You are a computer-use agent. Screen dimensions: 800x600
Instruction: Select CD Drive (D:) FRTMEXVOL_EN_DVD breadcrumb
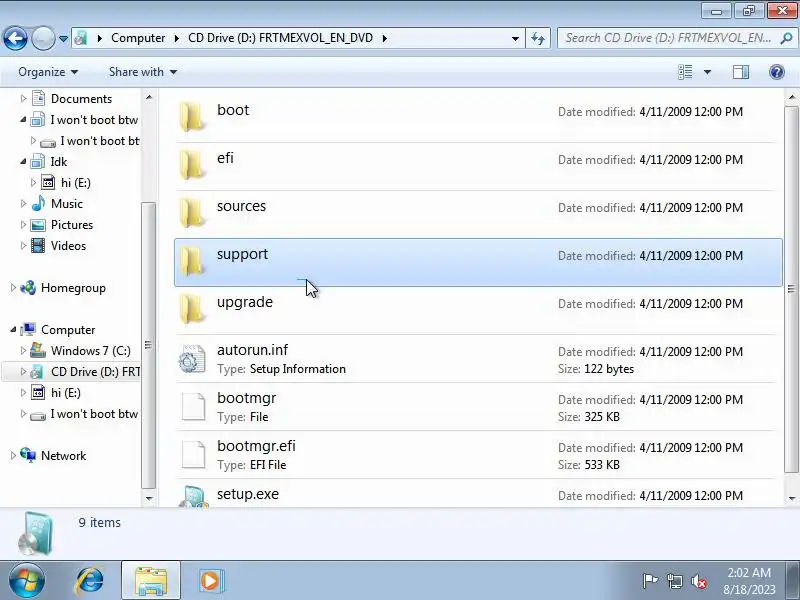pos(280,38)
